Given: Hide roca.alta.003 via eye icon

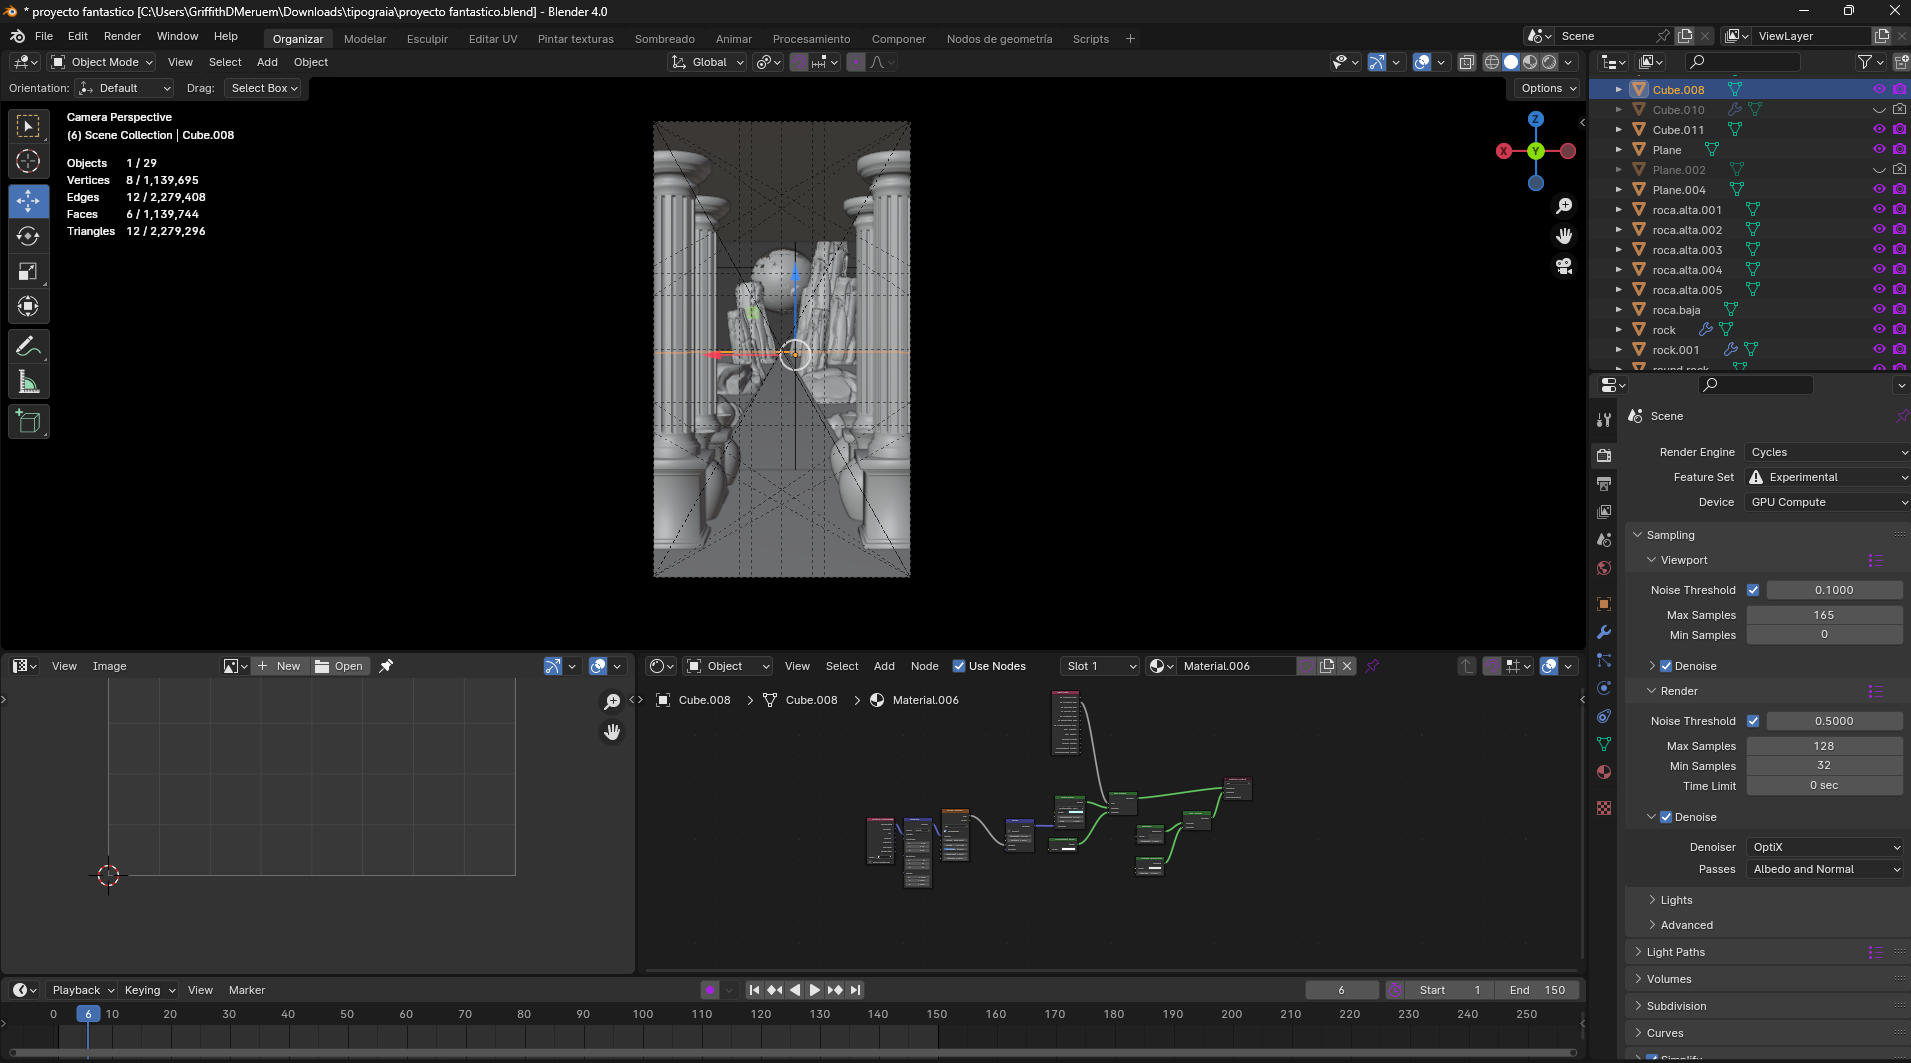Looking at the screenshot, I should (x=1879, y=249).
